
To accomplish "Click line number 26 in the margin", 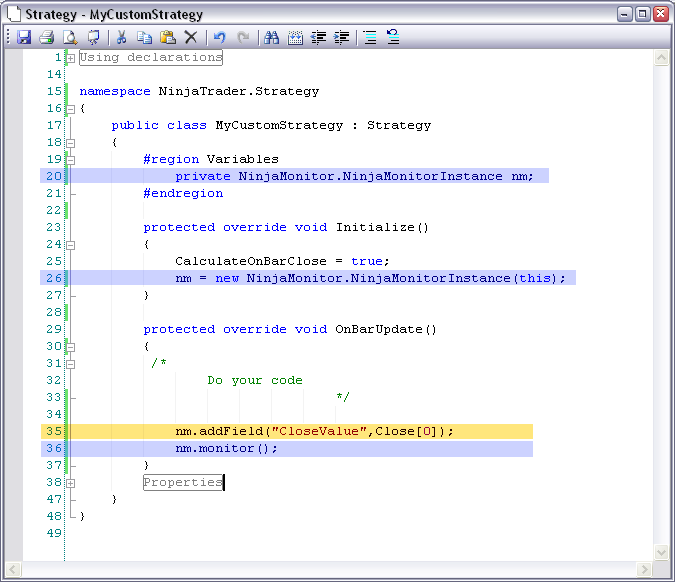I will (54, 279).
